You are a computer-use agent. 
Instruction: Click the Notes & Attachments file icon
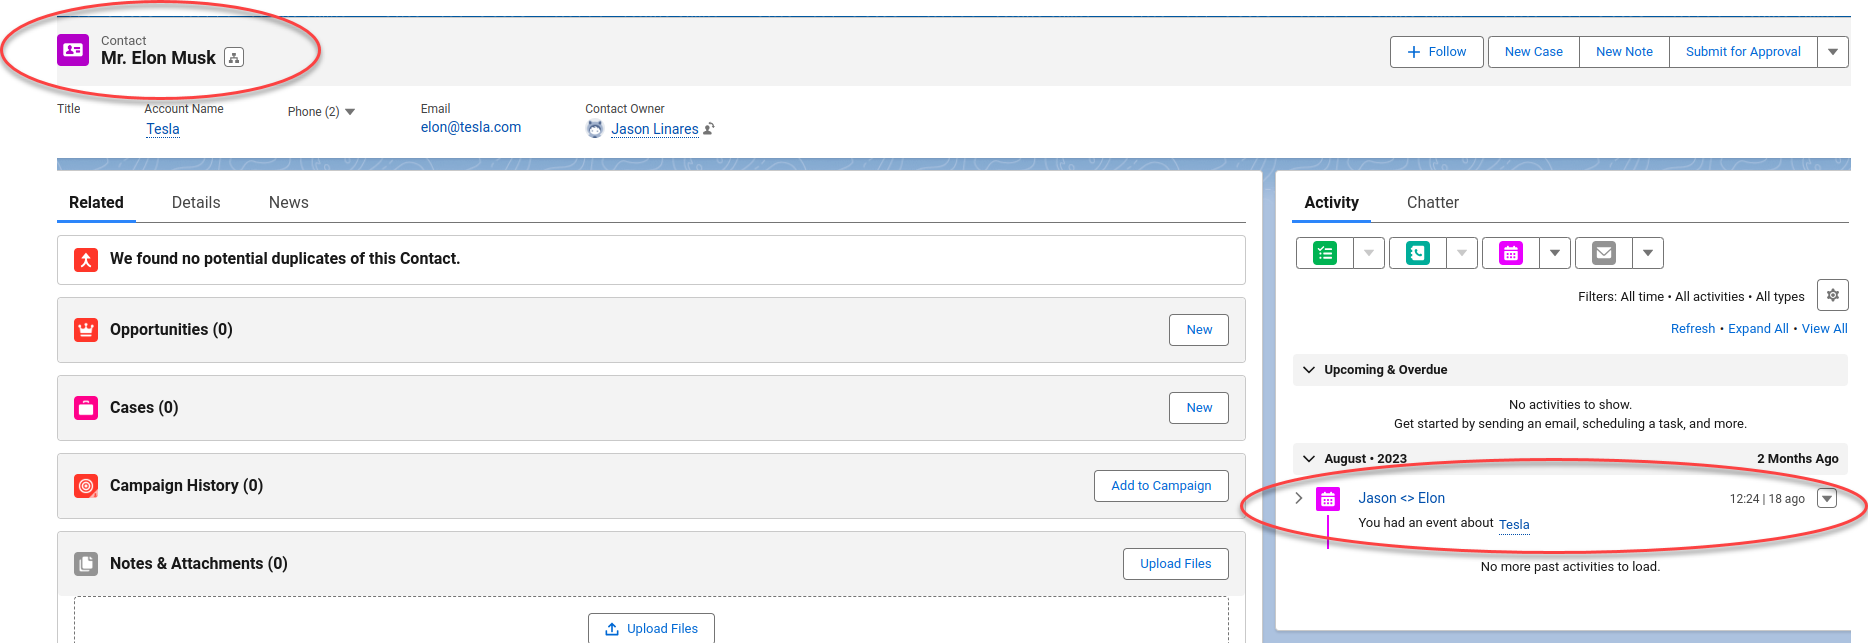86,564
